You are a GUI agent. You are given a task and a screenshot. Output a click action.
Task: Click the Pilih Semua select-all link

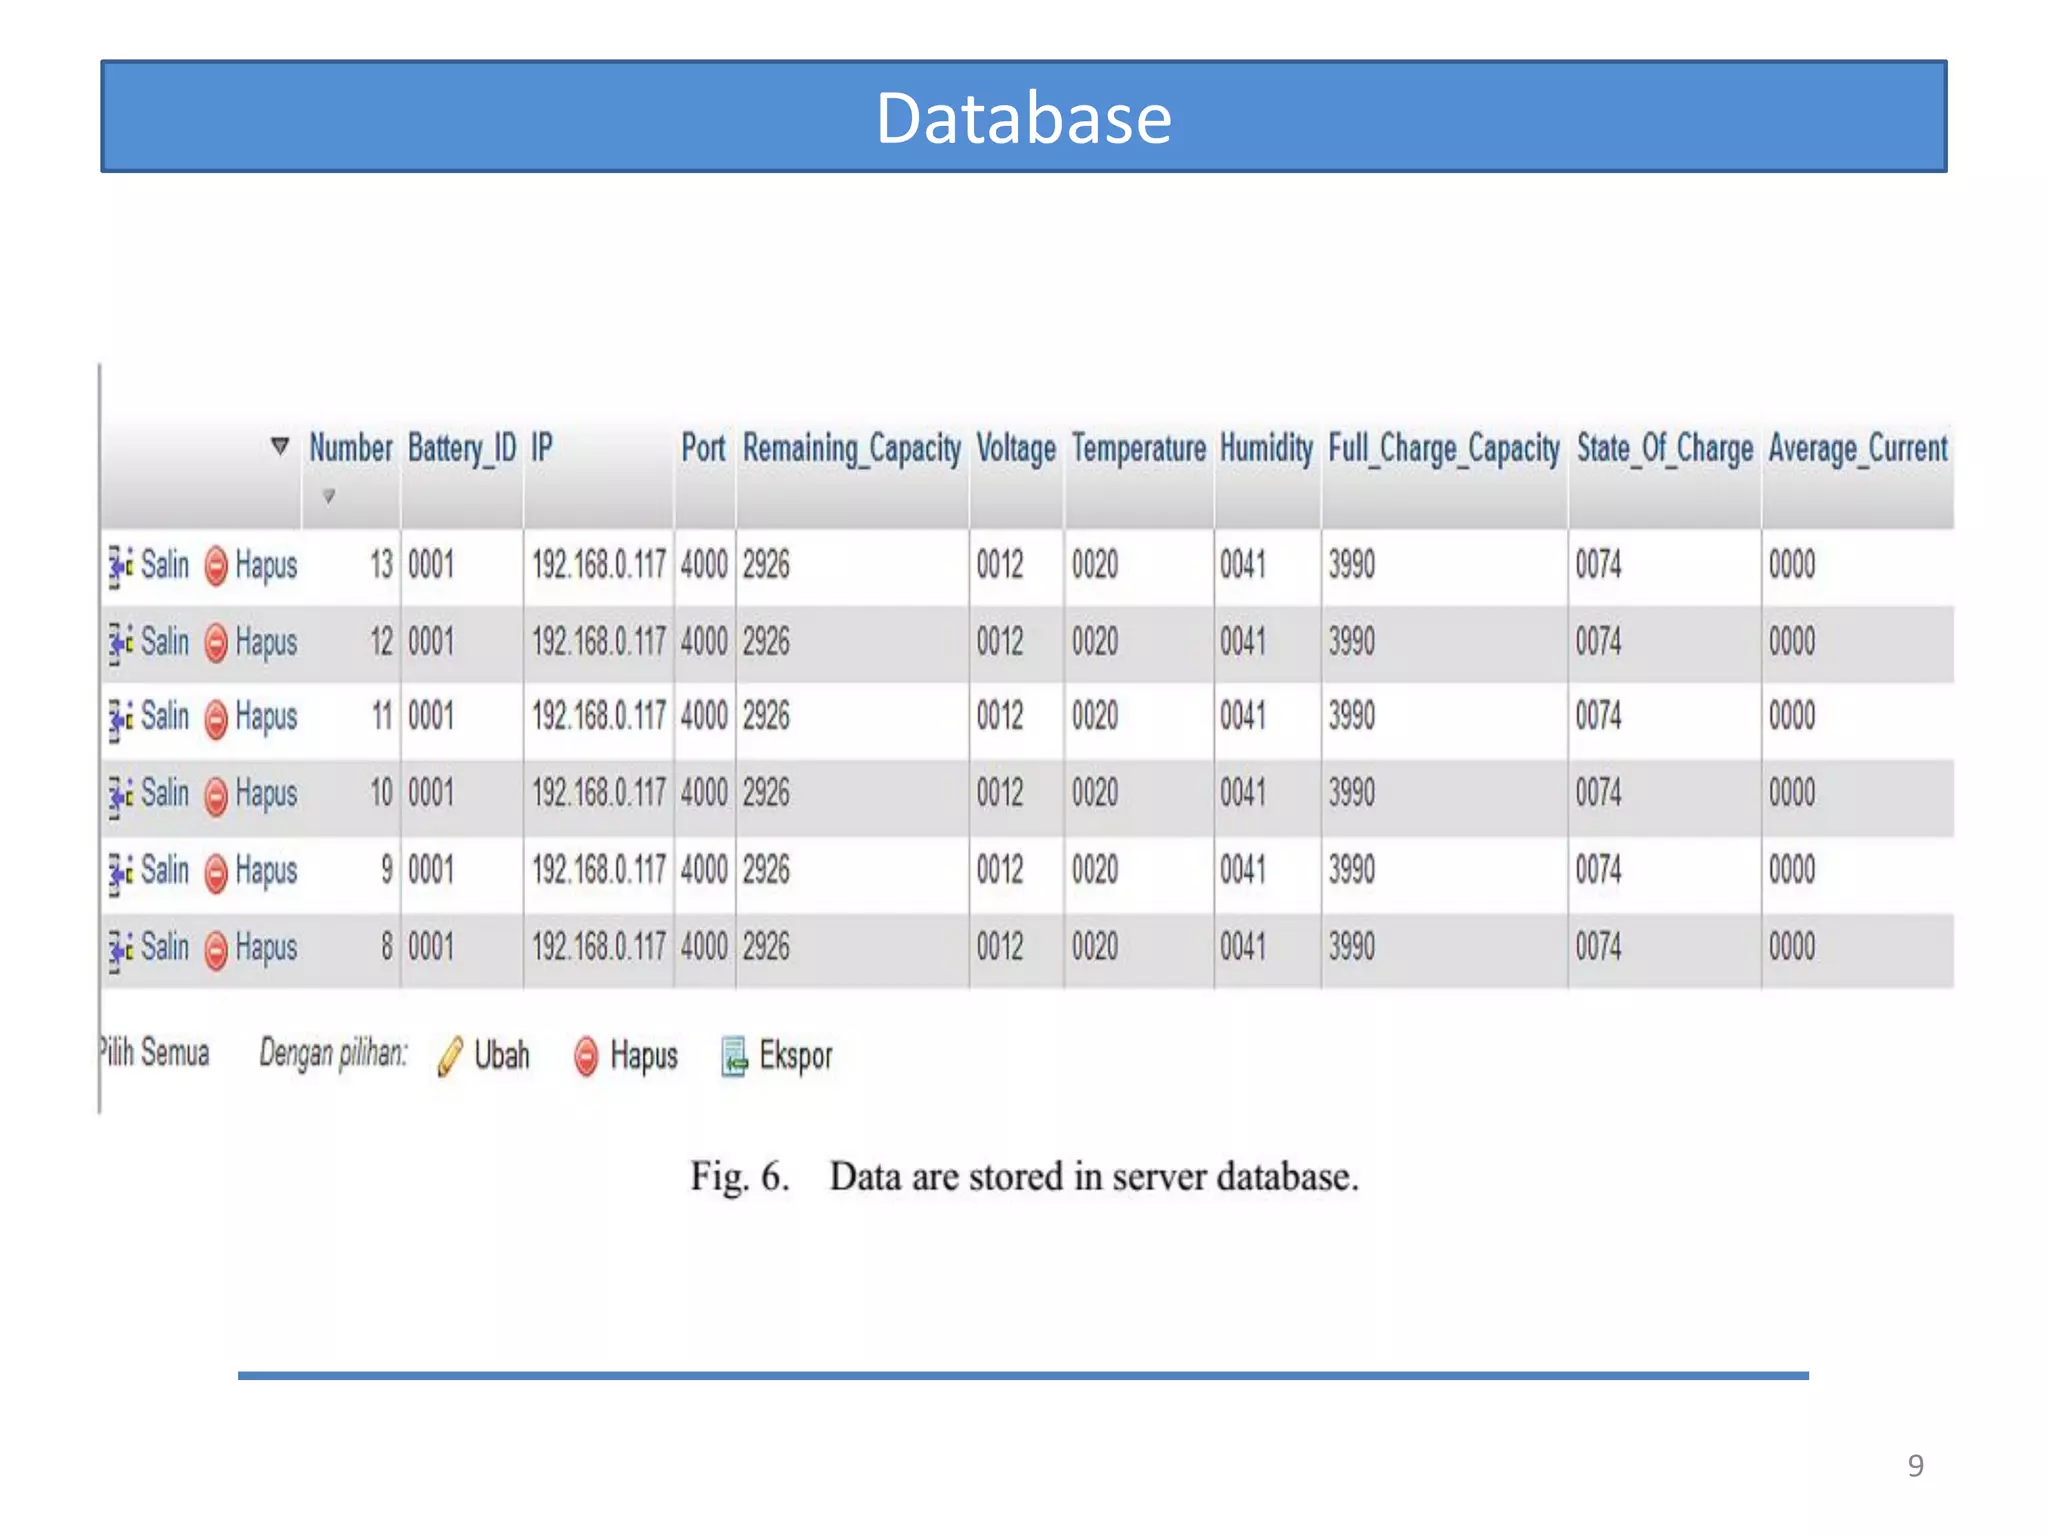click(155, 1053)
